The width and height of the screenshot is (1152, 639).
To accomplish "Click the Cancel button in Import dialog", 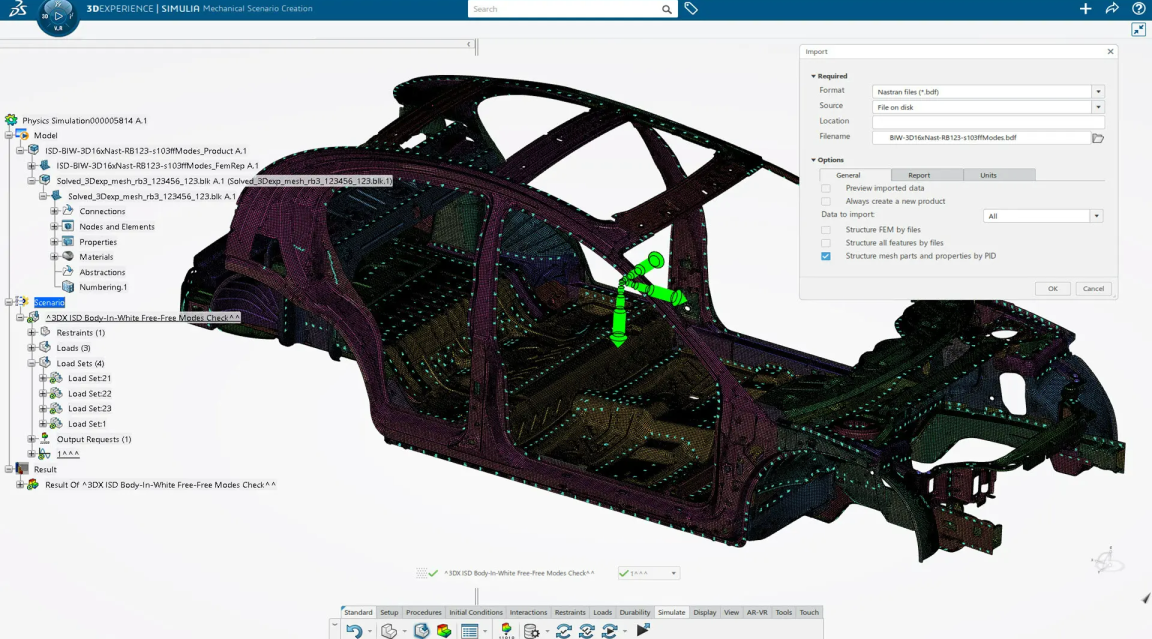I will (x=1093, y=288).
